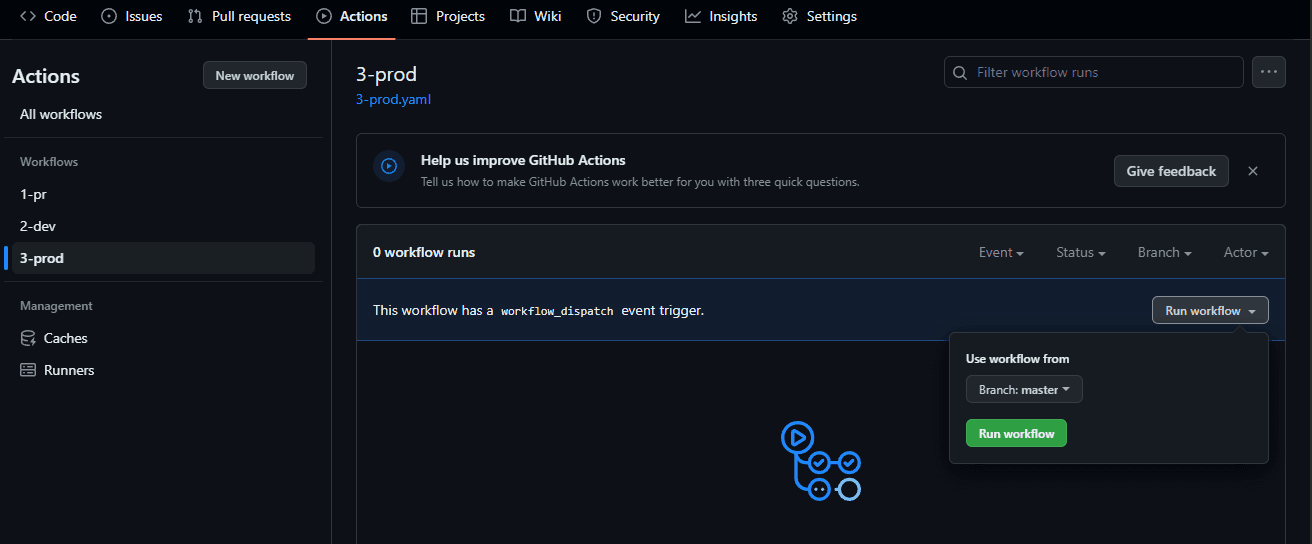This screenshot has width=1312, height=544.
Task: Click the play icon in feedback banner
Action: (389, 166)
